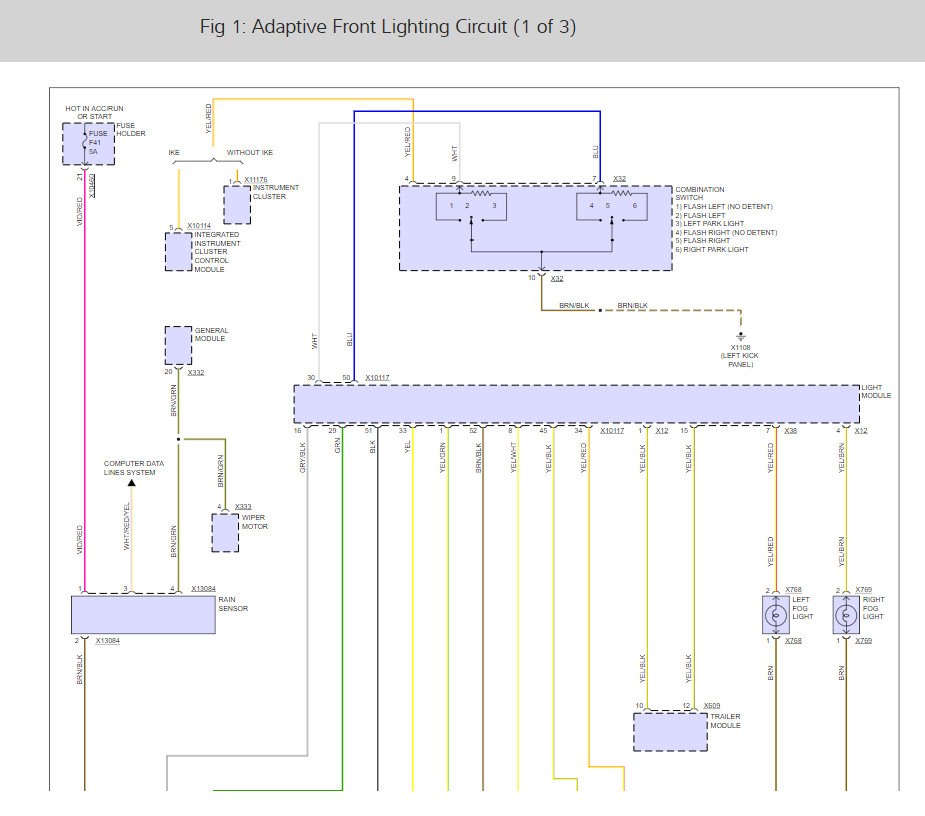The image size is (925, 816).
Task: Click the BLU wire label above light module pin 50
Action: tap(349, 339)
